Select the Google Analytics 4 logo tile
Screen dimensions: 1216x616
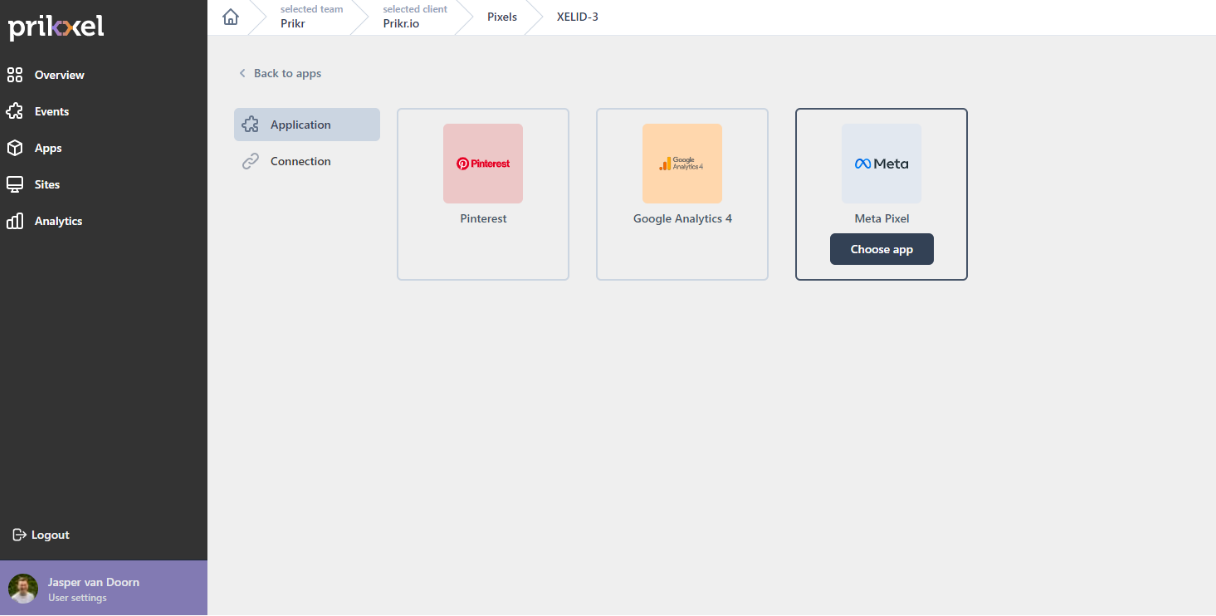[x=682, y=164]
